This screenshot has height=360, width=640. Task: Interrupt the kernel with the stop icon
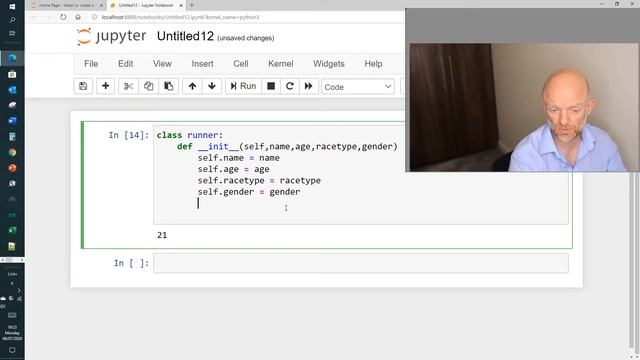tap(271, 86)
